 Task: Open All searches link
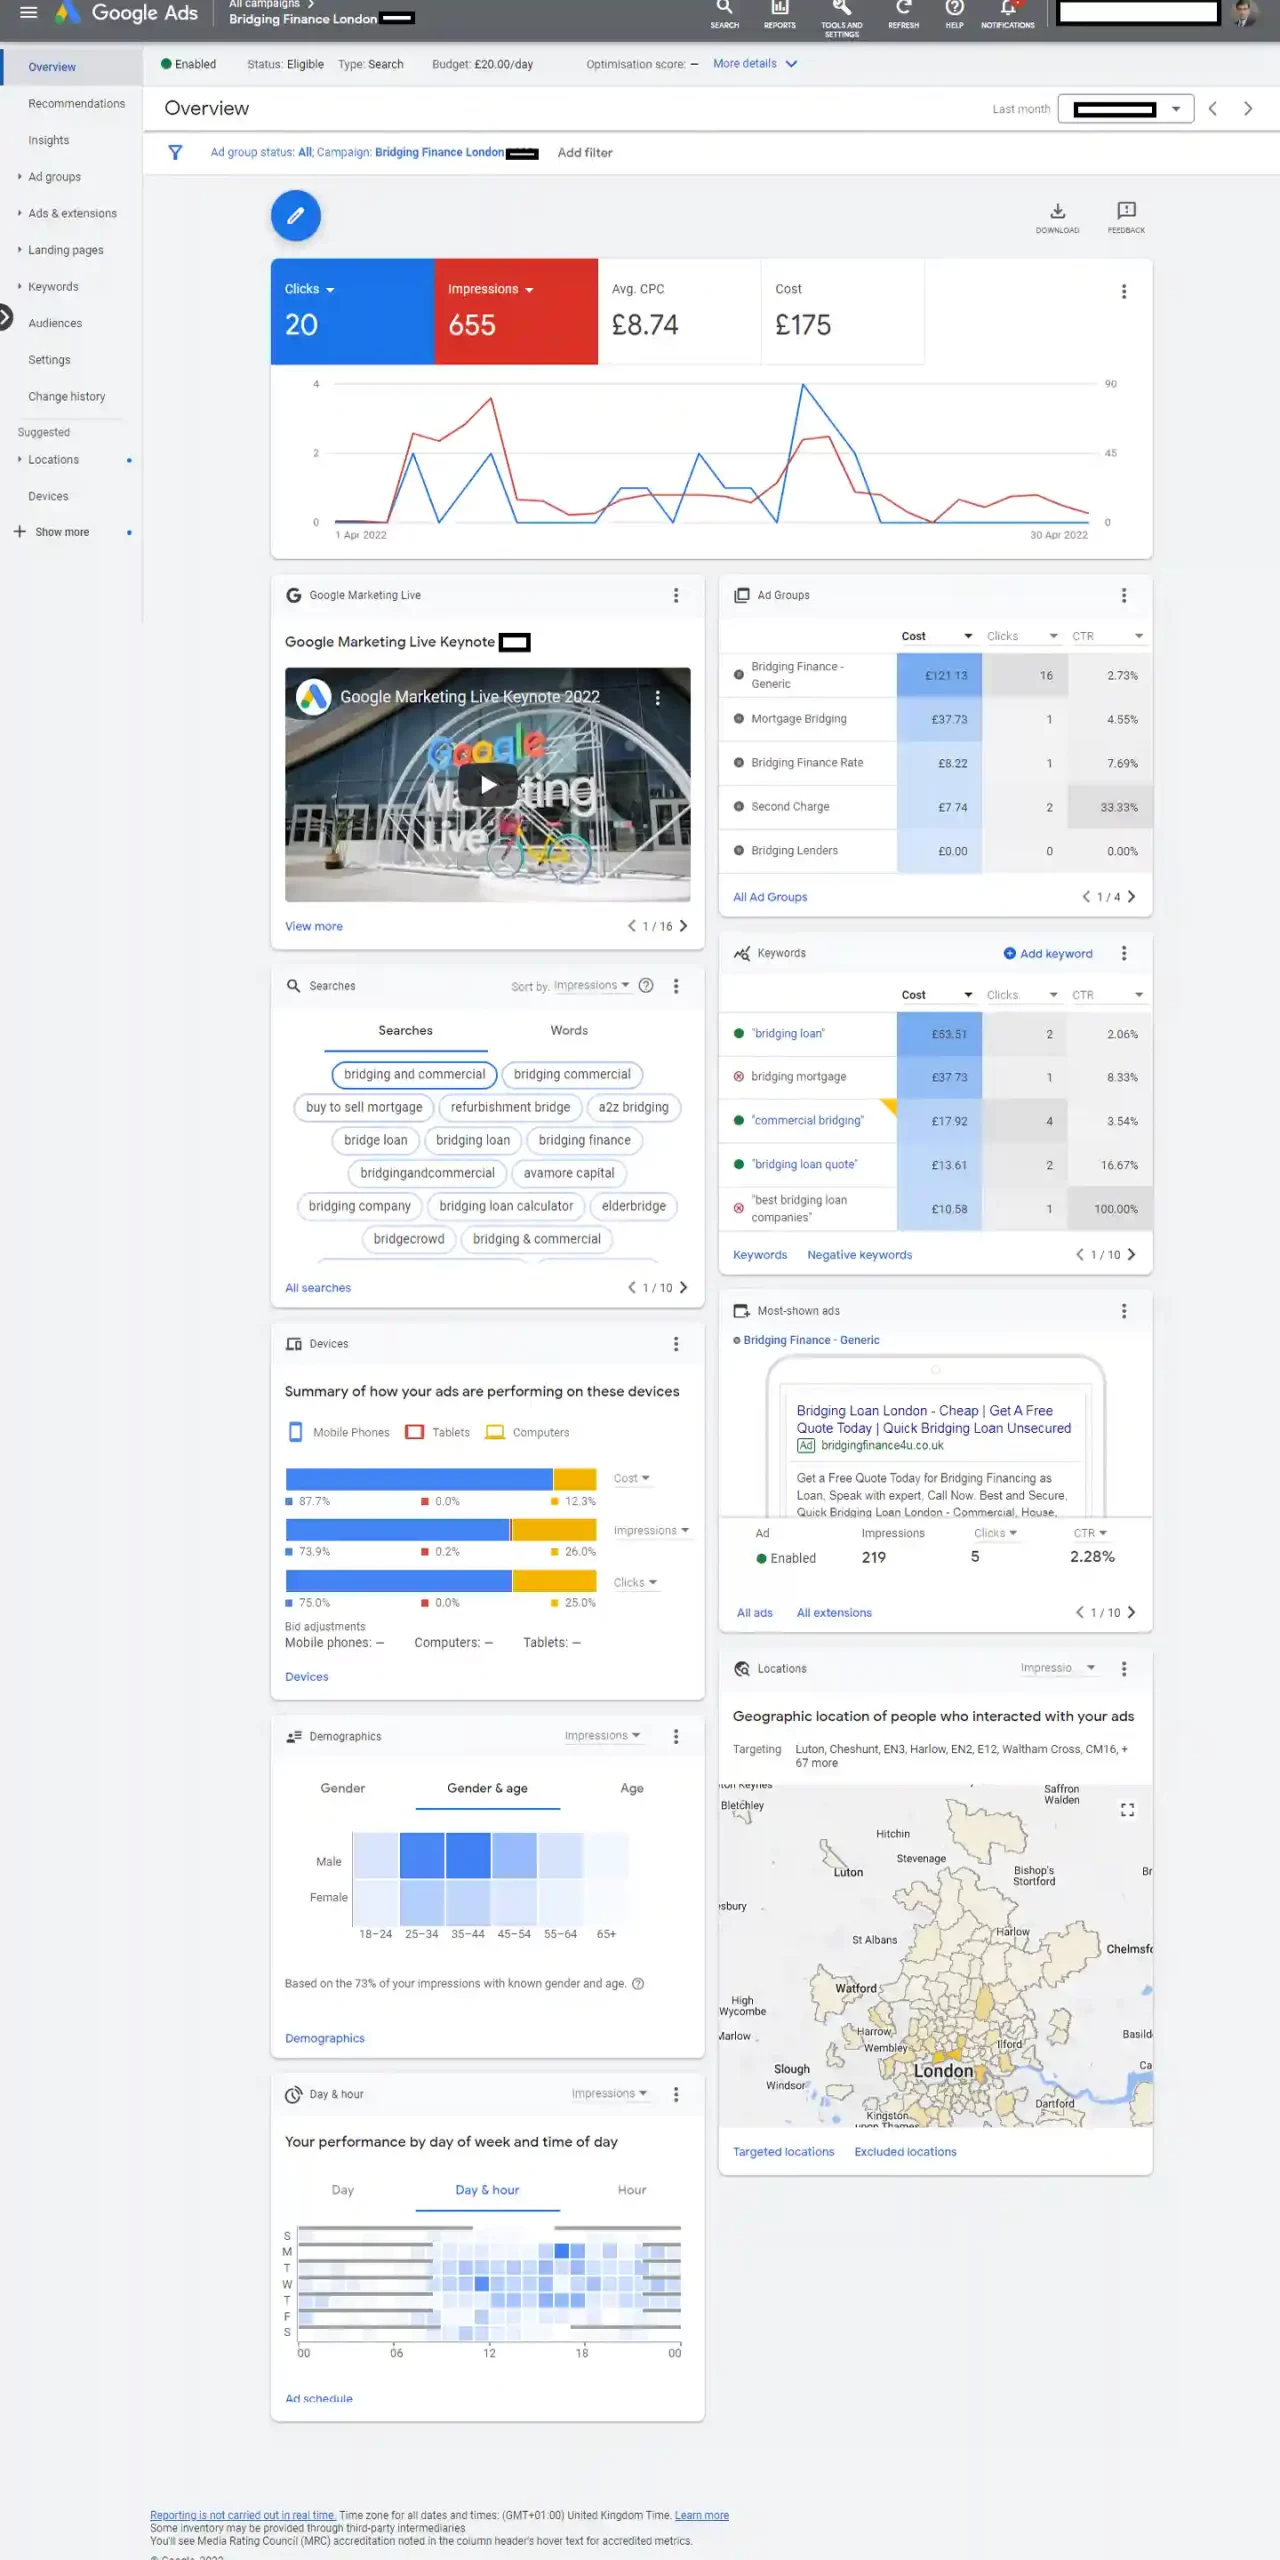click(x=318, y=1288)
